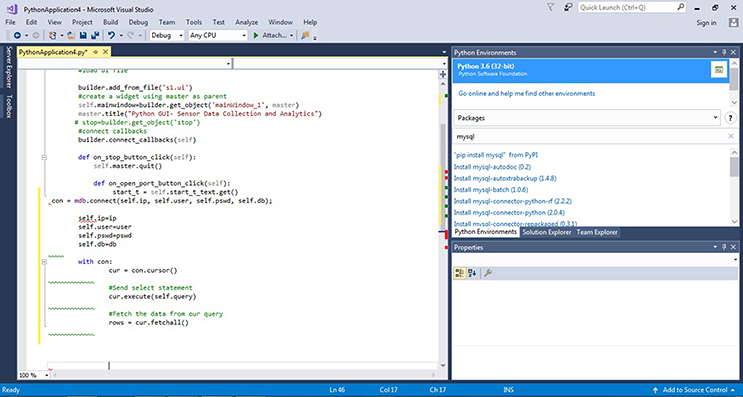Image resolution: width=743 pixels, height=397 pixels.
Task: Click the Quick Launch search field
Action: pyautogui.click(x=632, y=7)
